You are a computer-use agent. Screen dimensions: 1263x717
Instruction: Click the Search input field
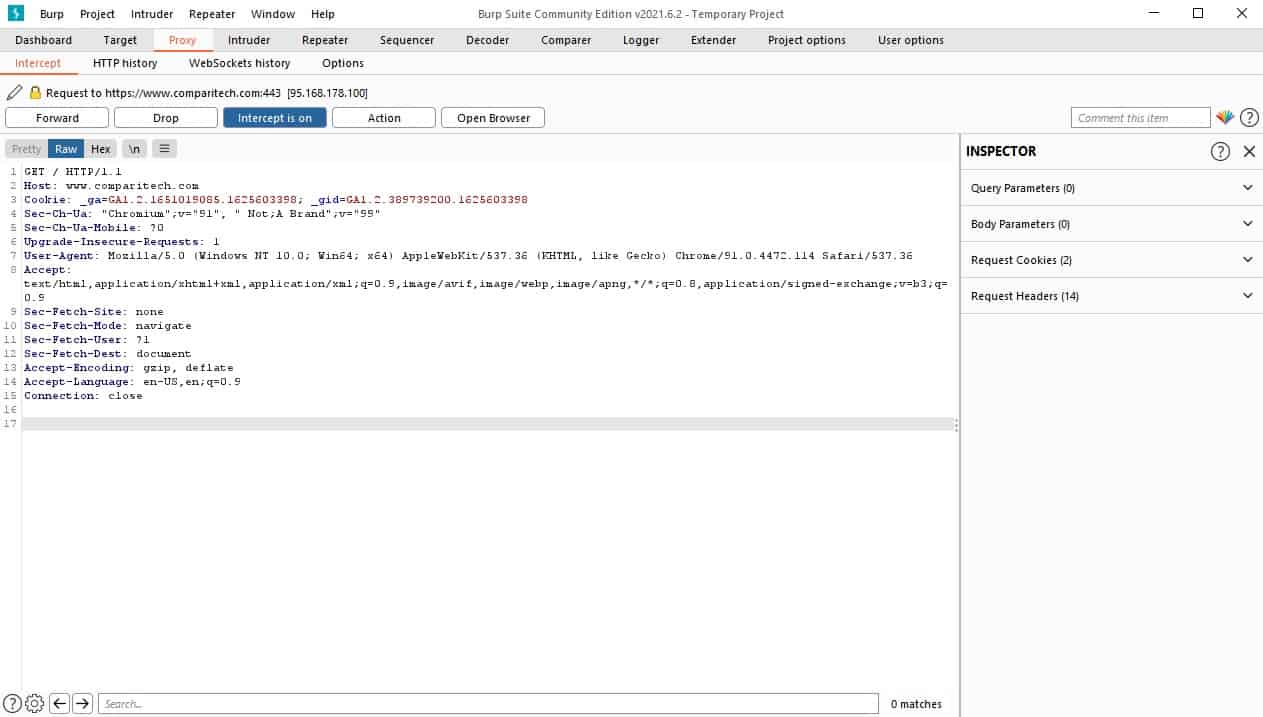tap(488, 704)
